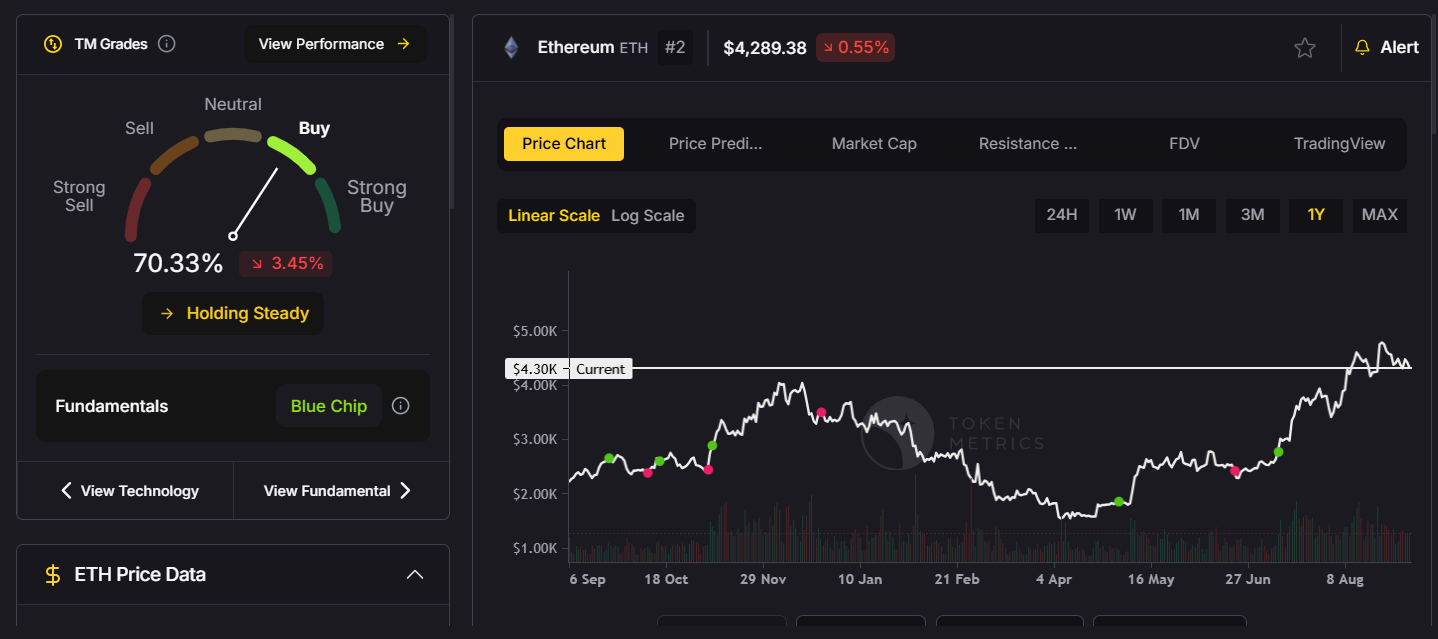Go to View Technology
Image resolution: width=1438 pixels, height=639 pixels.
(130, 491)
